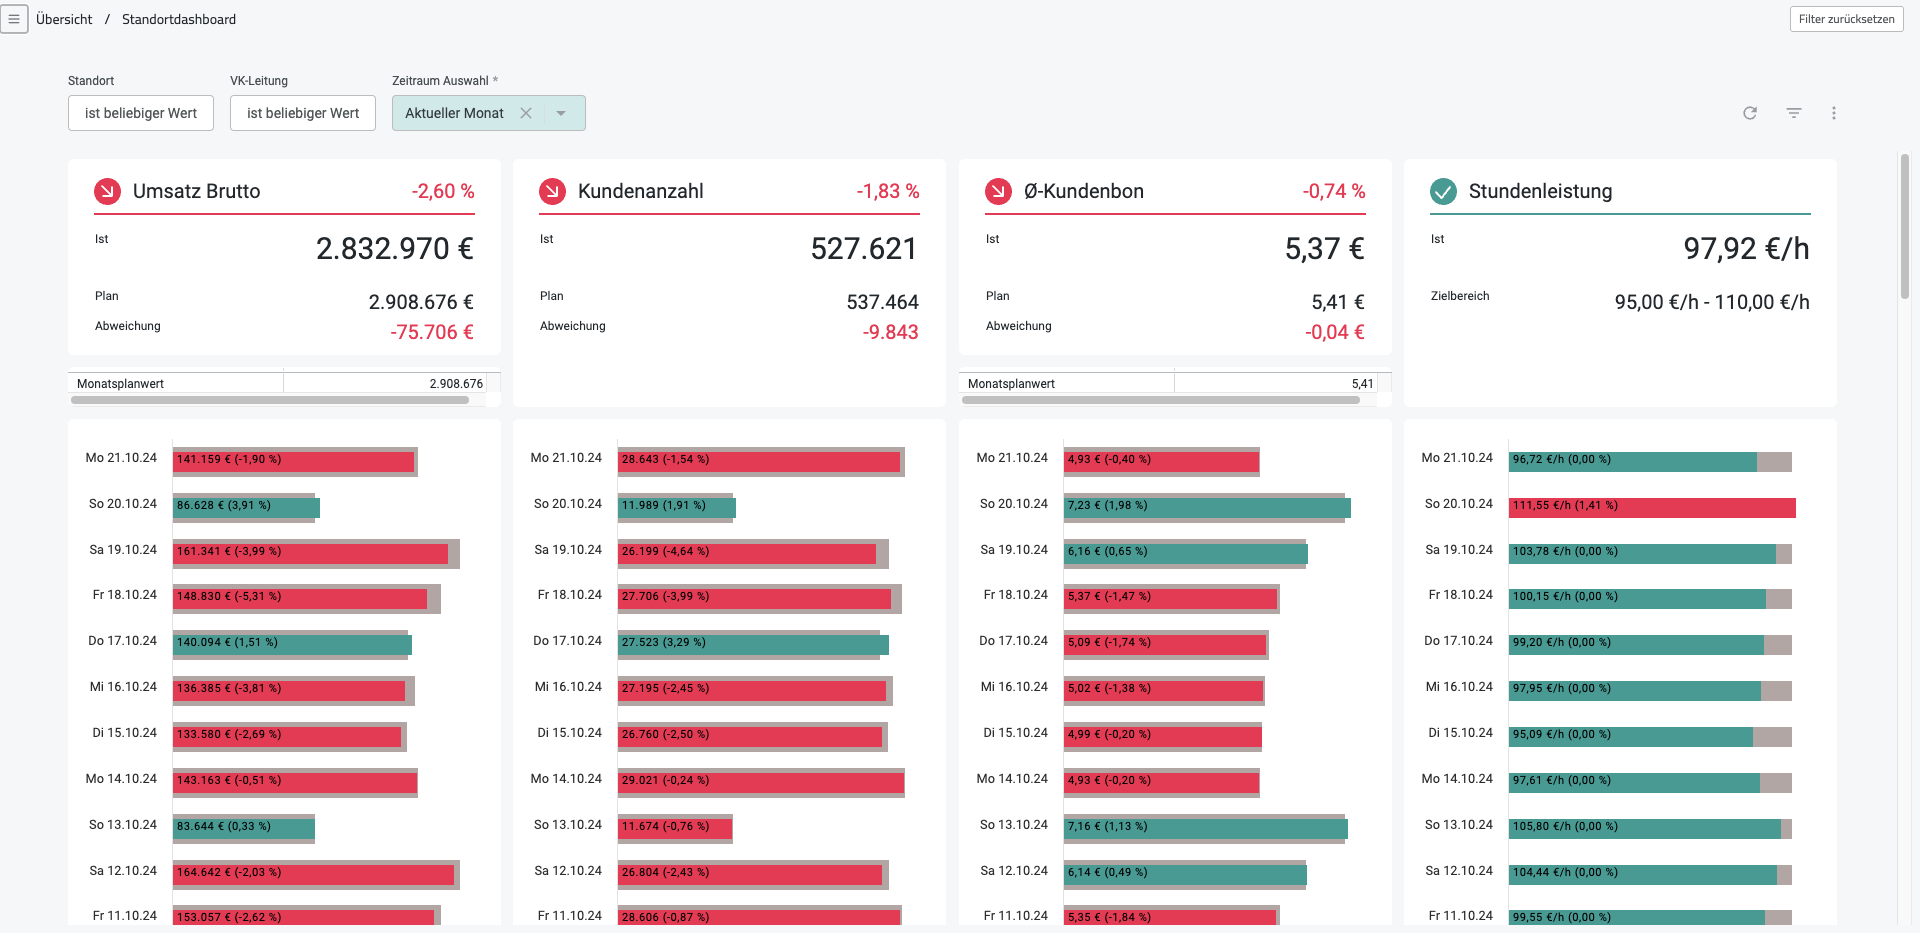Screen dimensions: 1920x933
Task: Click the Umsatz Monatsplanwert value 2.908.676
Action: coord(456,384)
